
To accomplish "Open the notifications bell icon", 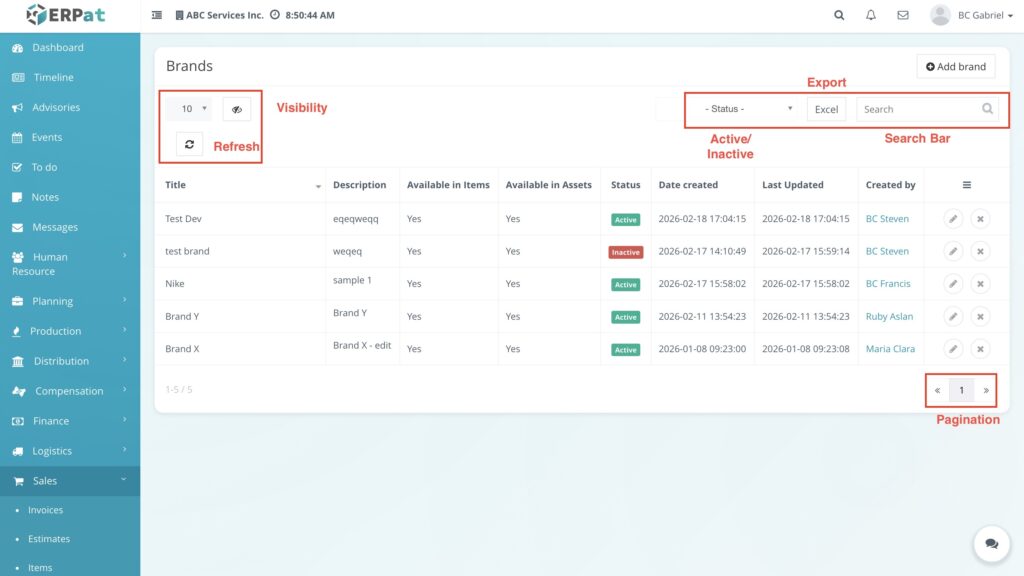I will 871,15.
